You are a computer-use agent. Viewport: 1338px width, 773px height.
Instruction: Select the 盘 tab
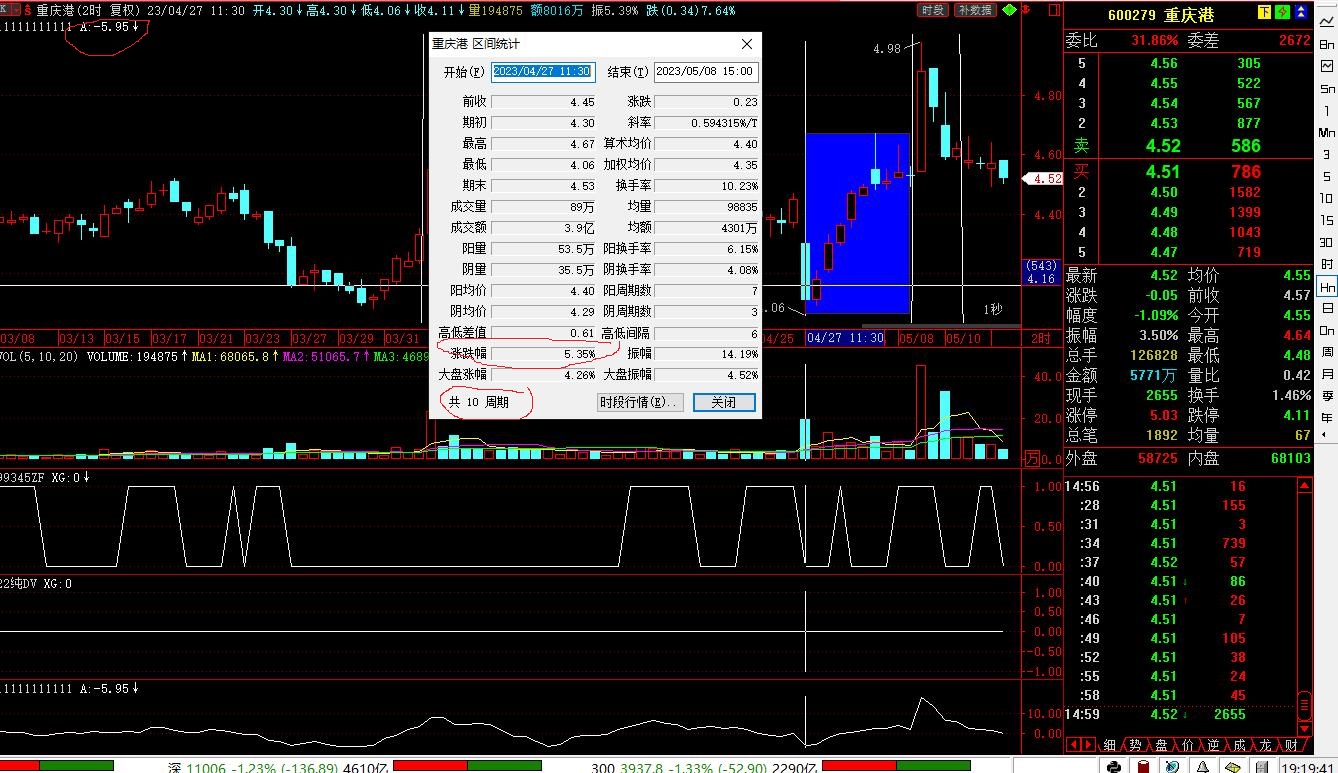[1161, 745]
